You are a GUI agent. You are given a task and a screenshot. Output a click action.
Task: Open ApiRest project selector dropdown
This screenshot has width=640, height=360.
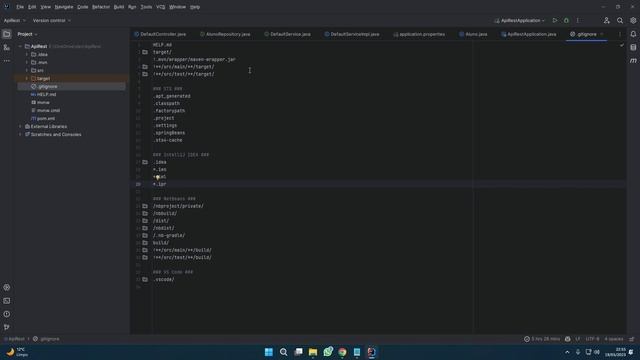[x=15, y=20]
